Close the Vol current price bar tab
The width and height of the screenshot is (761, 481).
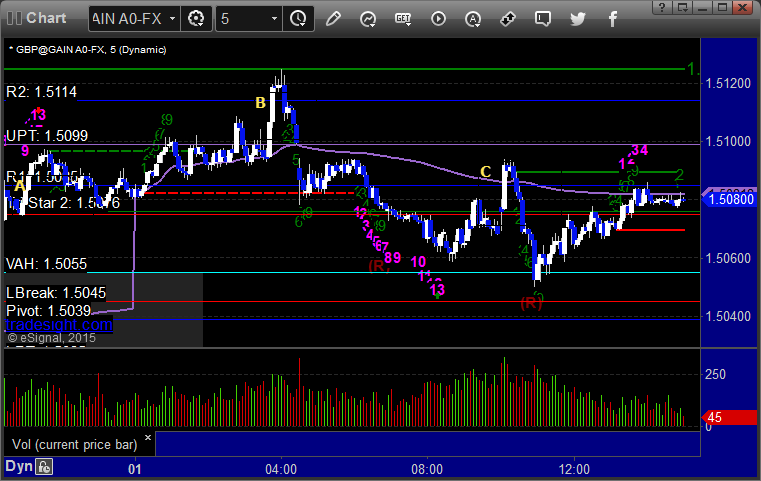(148, 437)
